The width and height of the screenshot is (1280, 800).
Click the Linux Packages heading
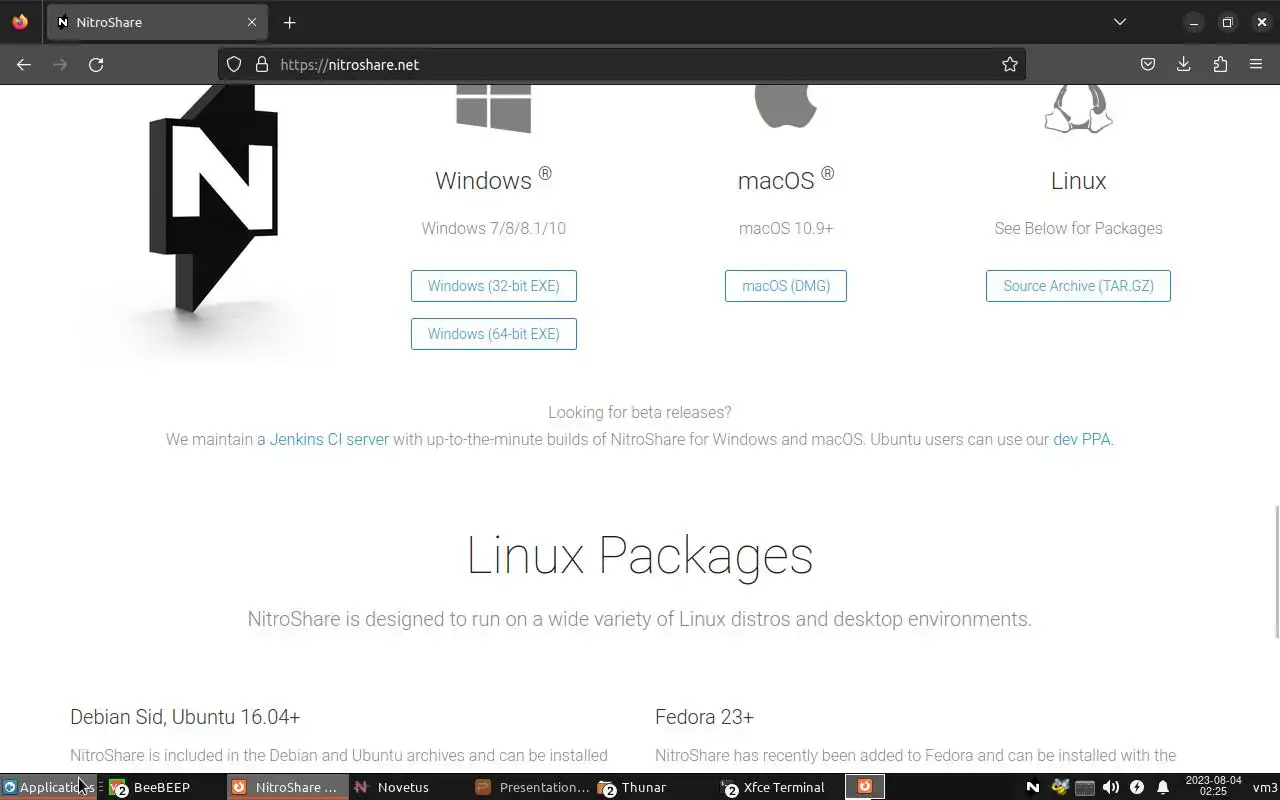(640, 555)
